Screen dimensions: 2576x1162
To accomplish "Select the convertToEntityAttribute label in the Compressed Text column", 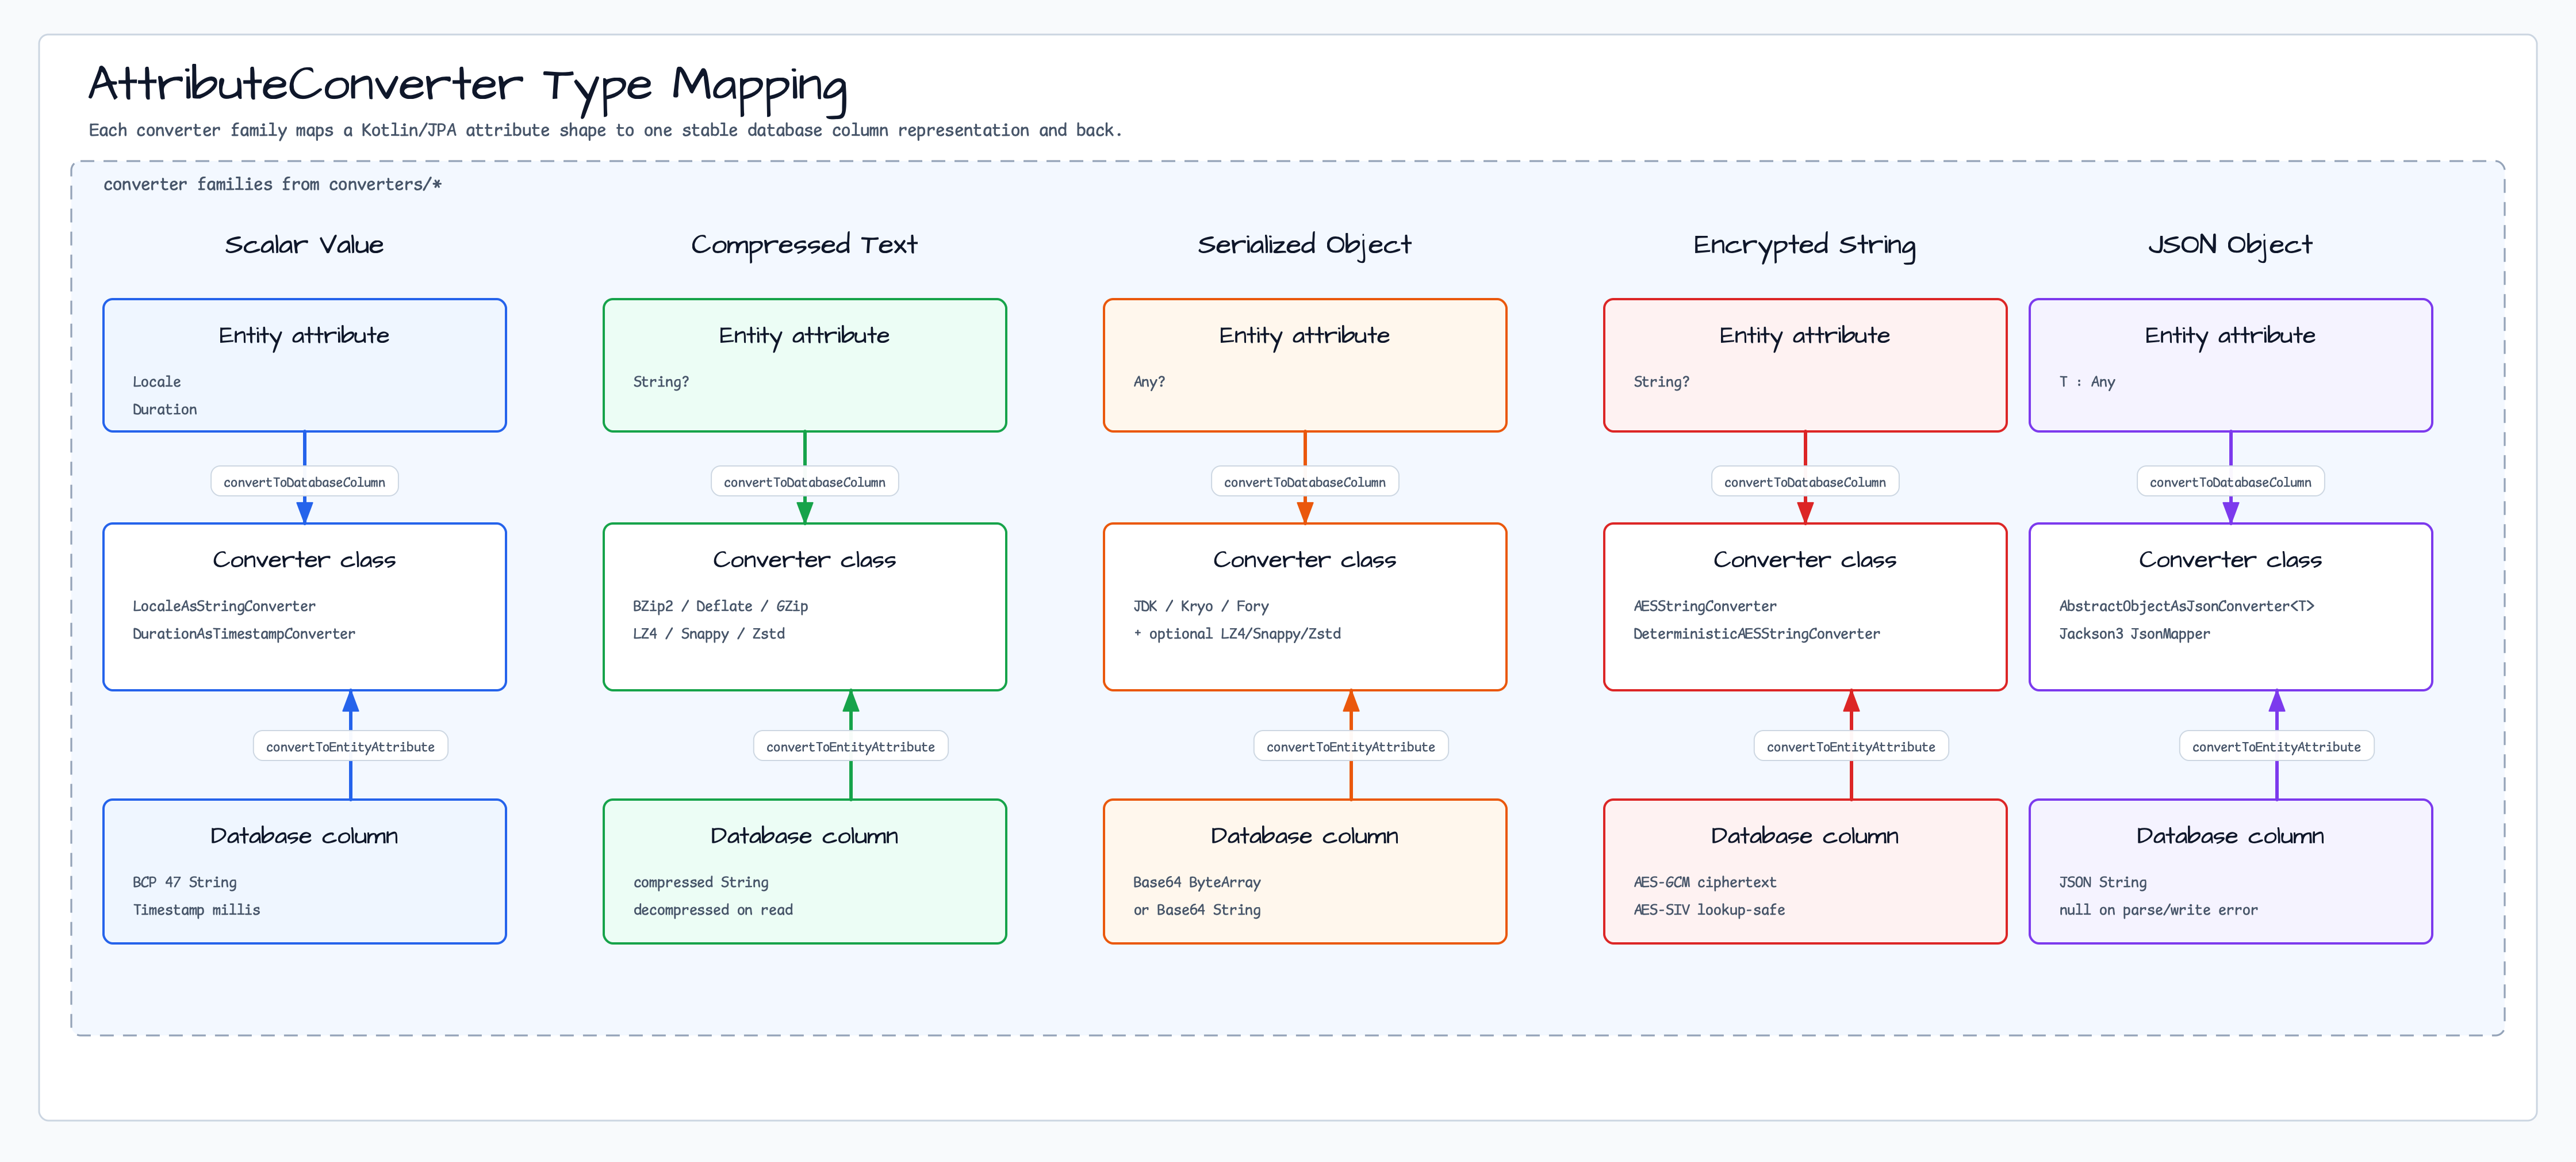I will click(850, 746).
